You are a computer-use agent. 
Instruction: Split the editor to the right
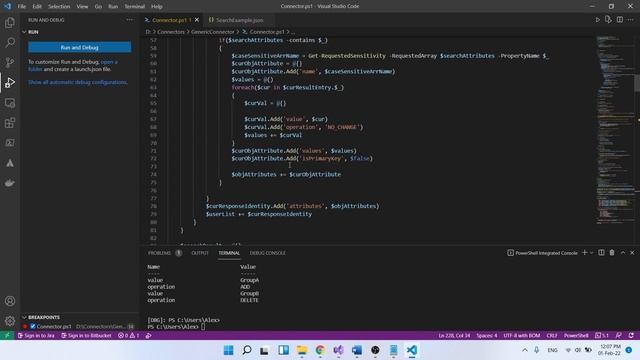coord(620,20)
